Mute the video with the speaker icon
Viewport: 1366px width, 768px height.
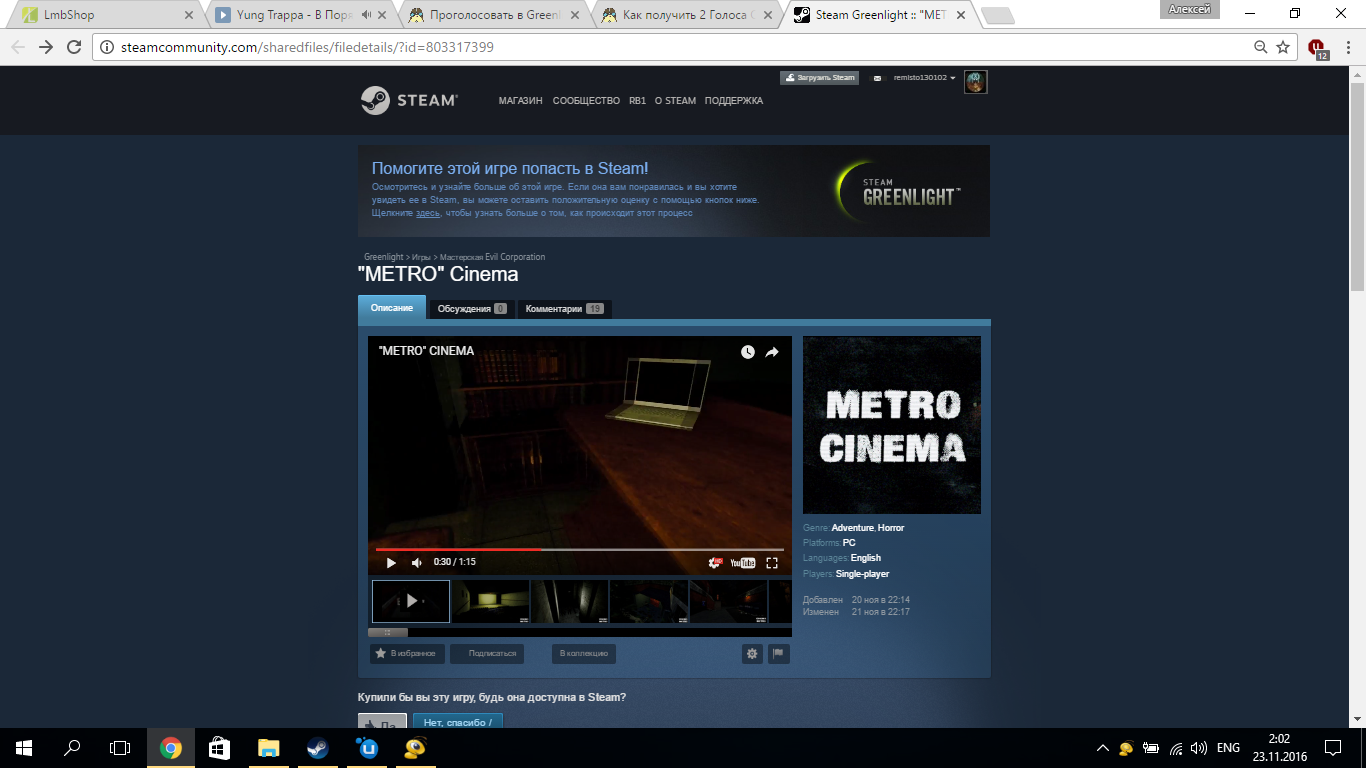point(417,563)
